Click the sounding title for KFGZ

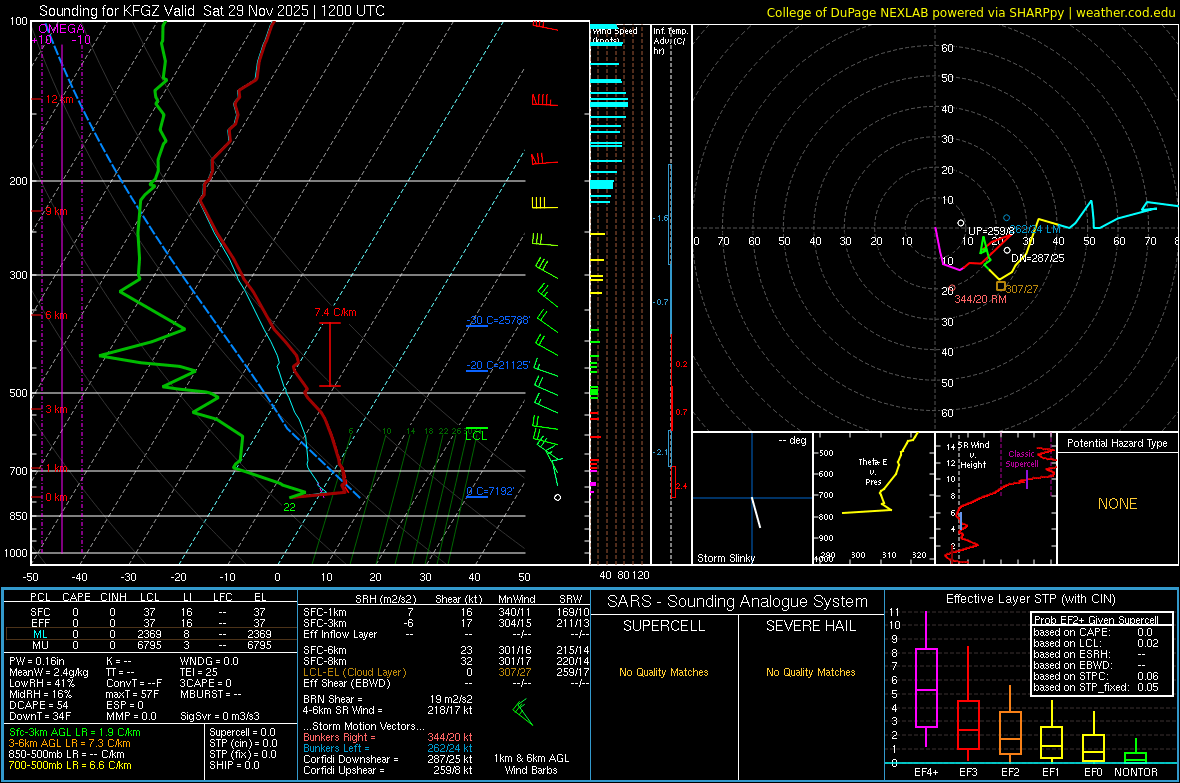click(211, 11)
